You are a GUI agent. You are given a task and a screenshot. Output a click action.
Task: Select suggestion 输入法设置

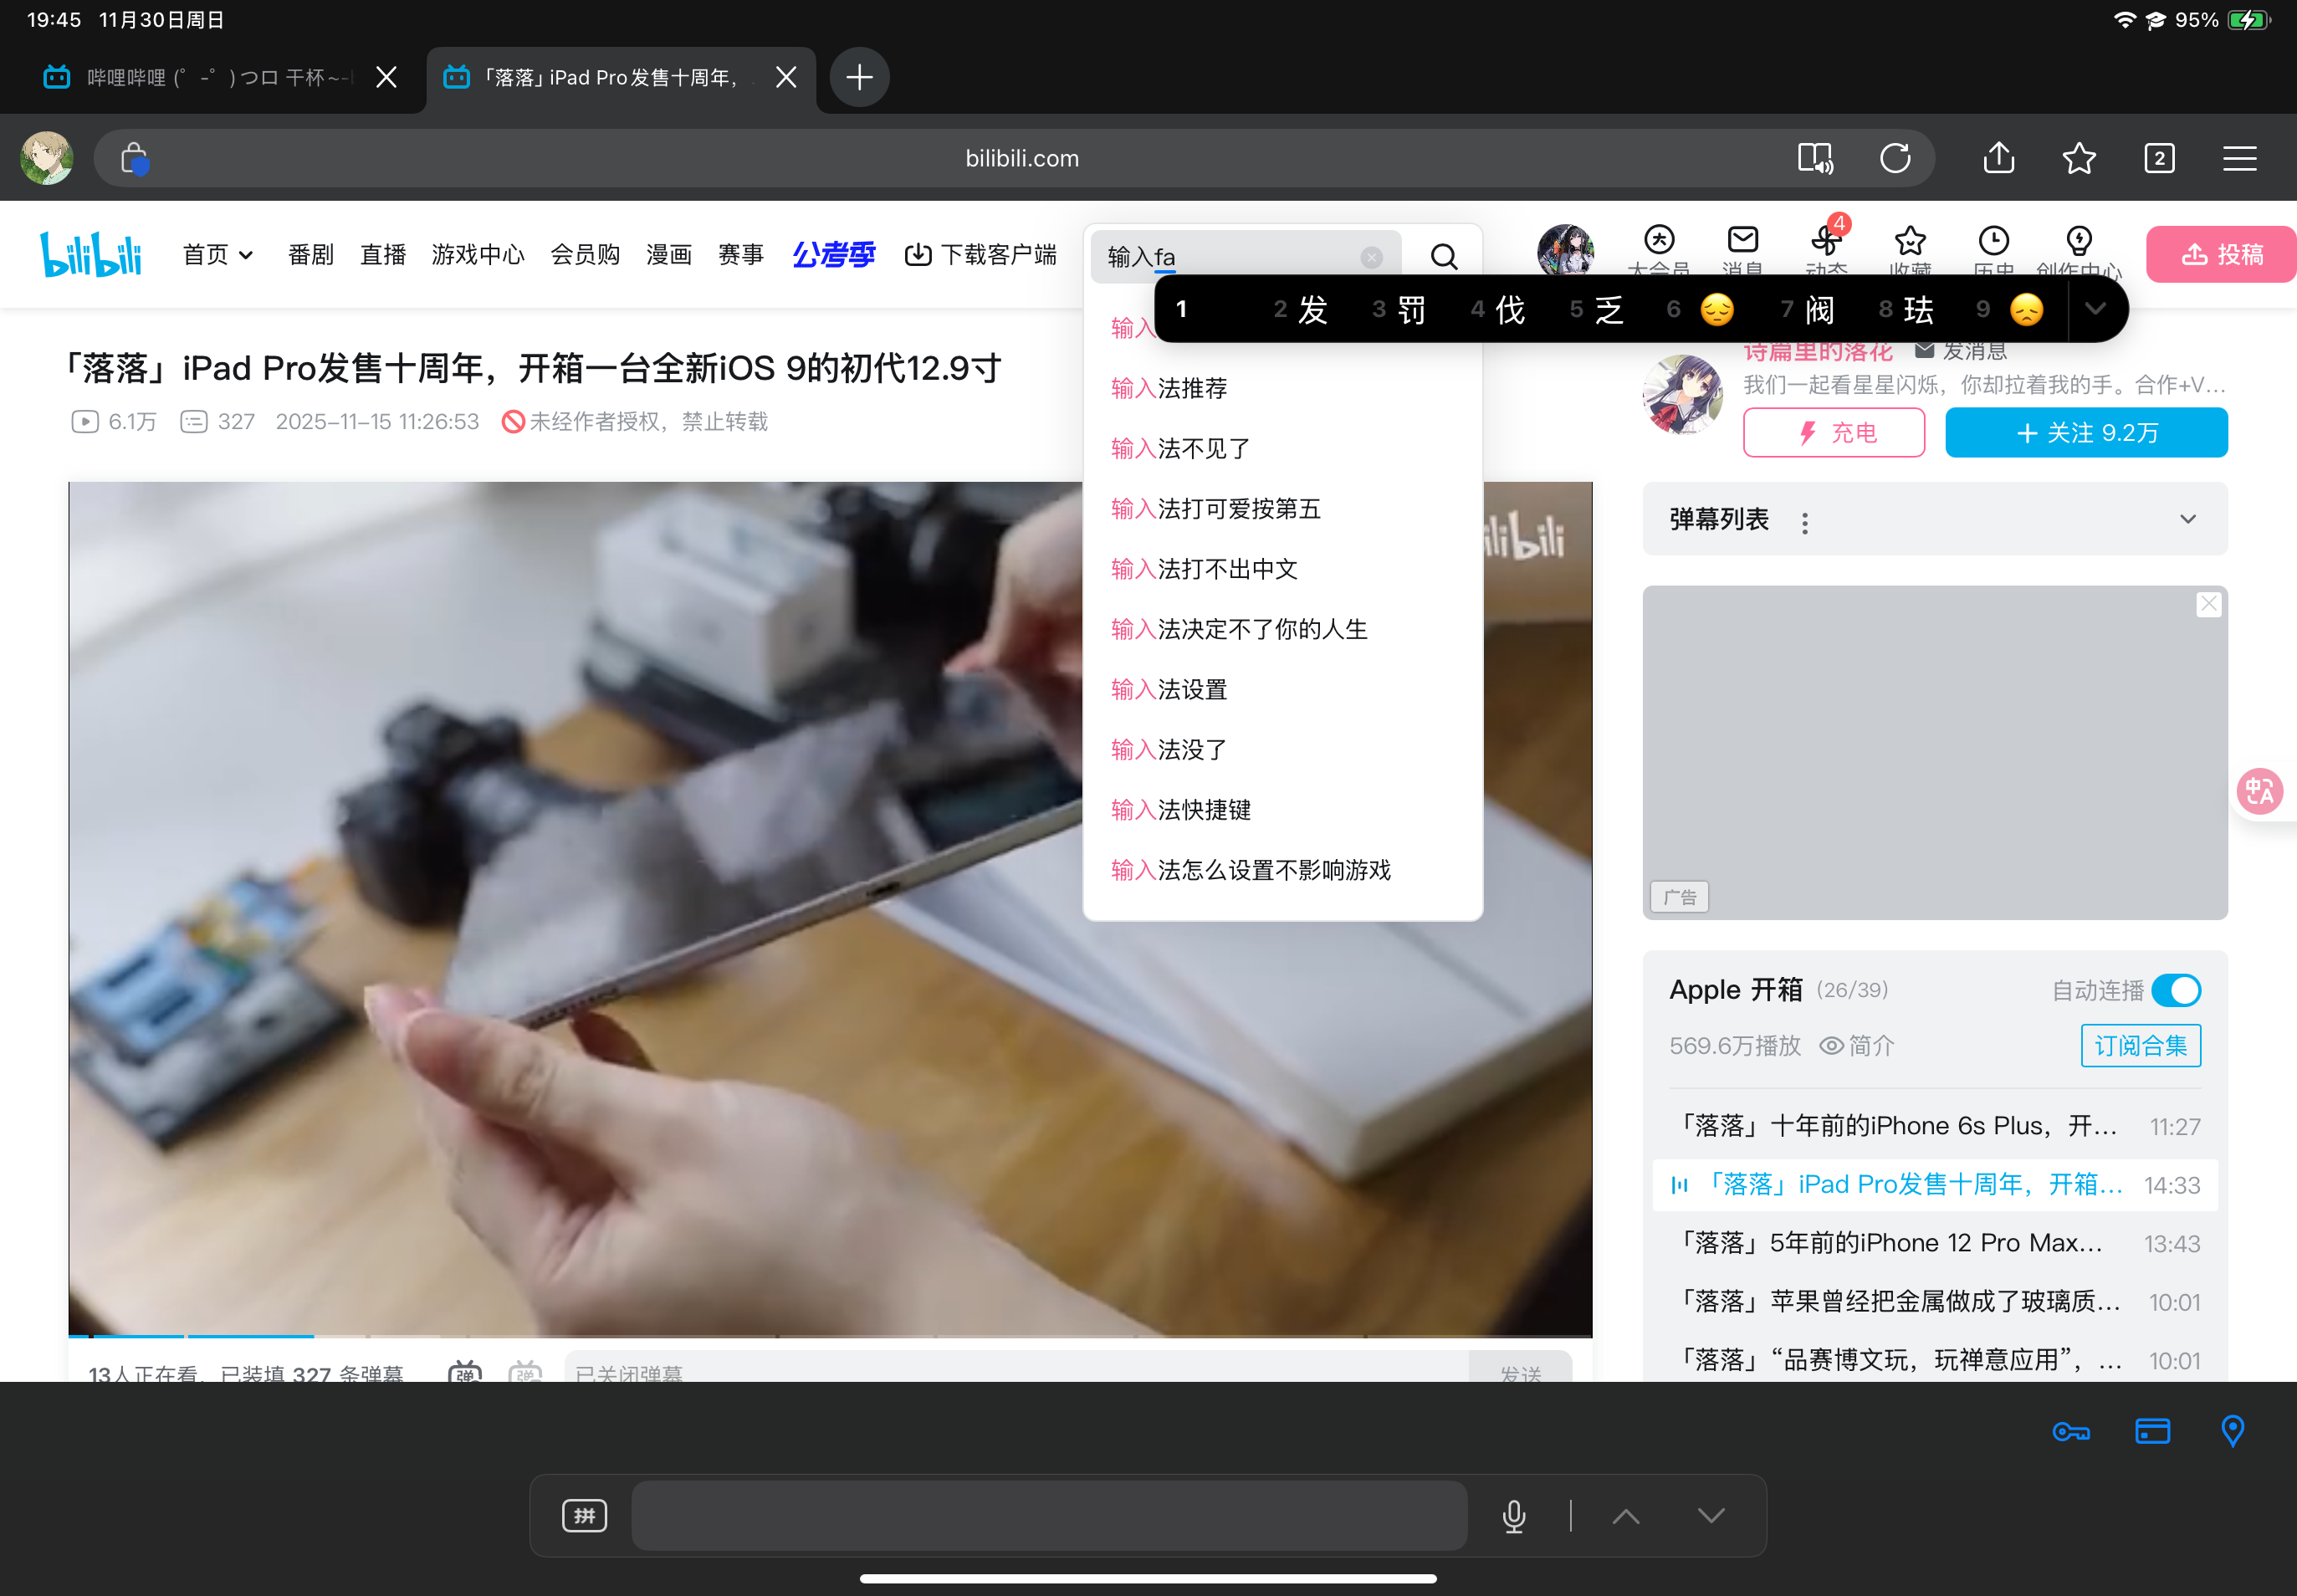pyautogui.click(x=1168, y=689)
